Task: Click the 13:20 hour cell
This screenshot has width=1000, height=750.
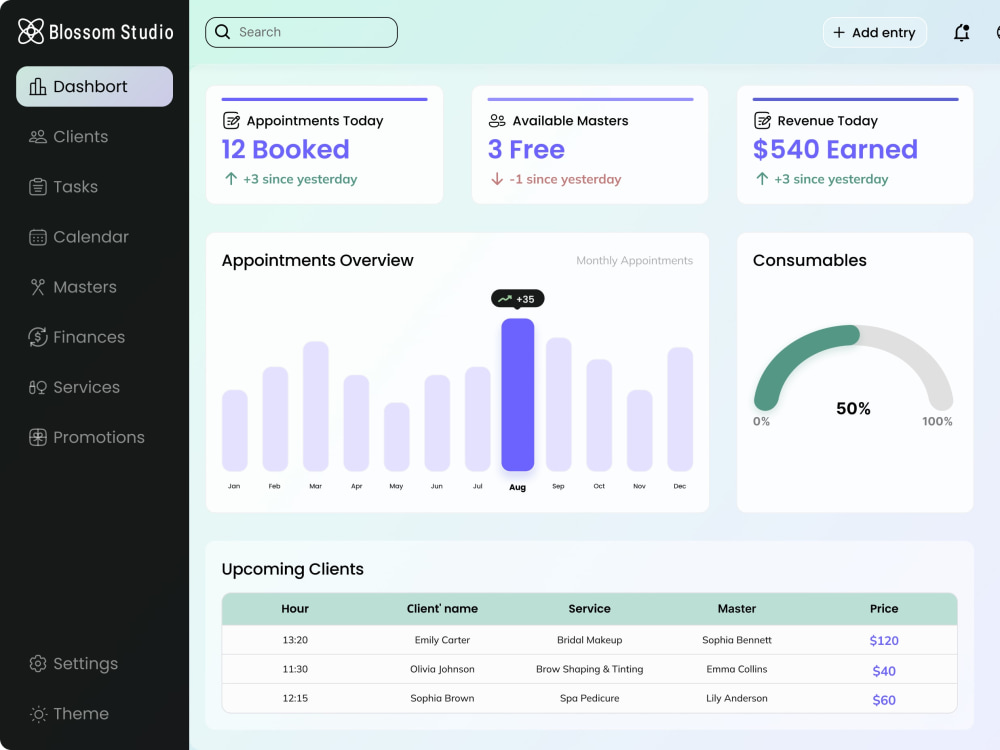Action: [295, 640]
